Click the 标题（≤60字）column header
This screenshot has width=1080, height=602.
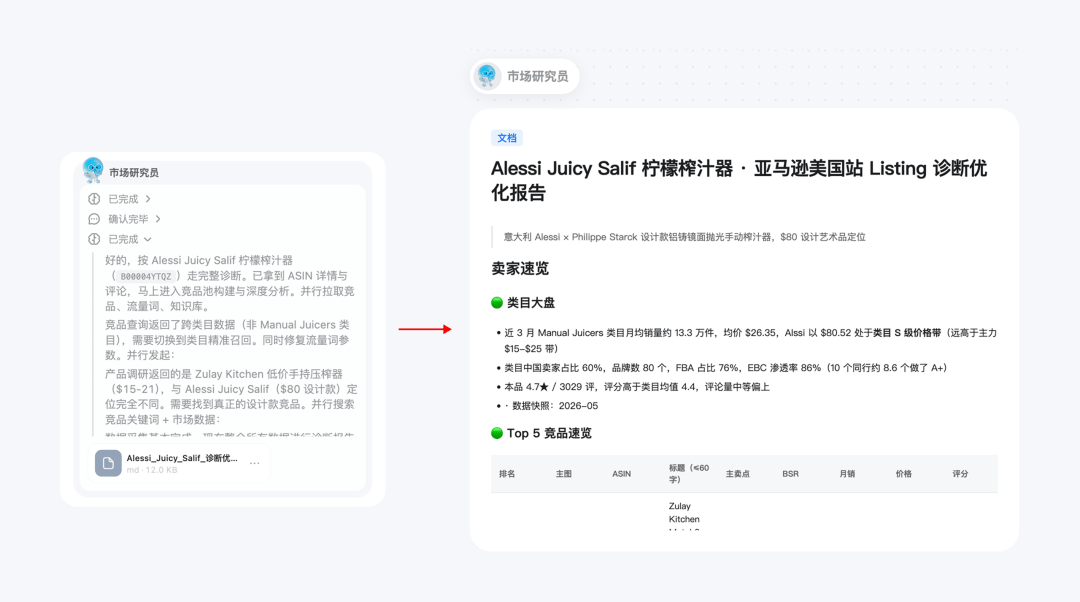(689, 473)
